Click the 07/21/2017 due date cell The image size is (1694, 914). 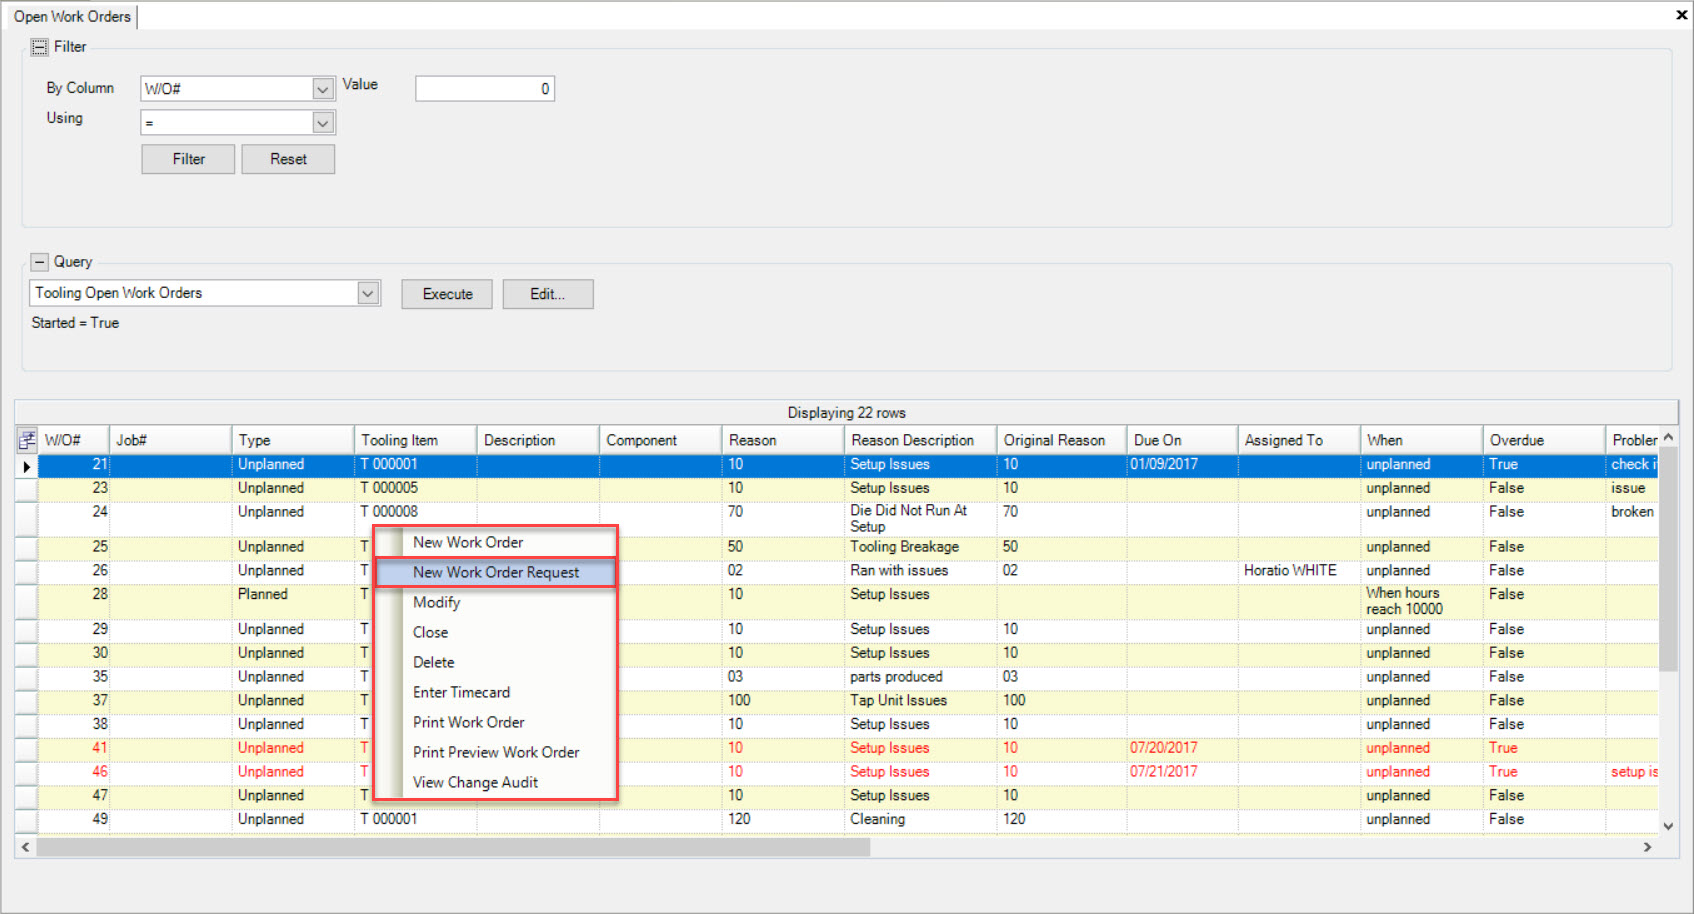1182,772
